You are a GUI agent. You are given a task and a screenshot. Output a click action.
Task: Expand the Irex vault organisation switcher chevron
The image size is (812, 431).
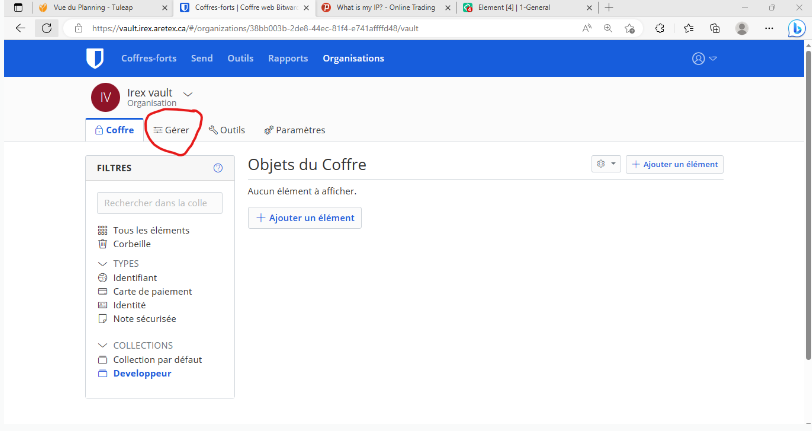pyautogui.click(x=188, y=94)
